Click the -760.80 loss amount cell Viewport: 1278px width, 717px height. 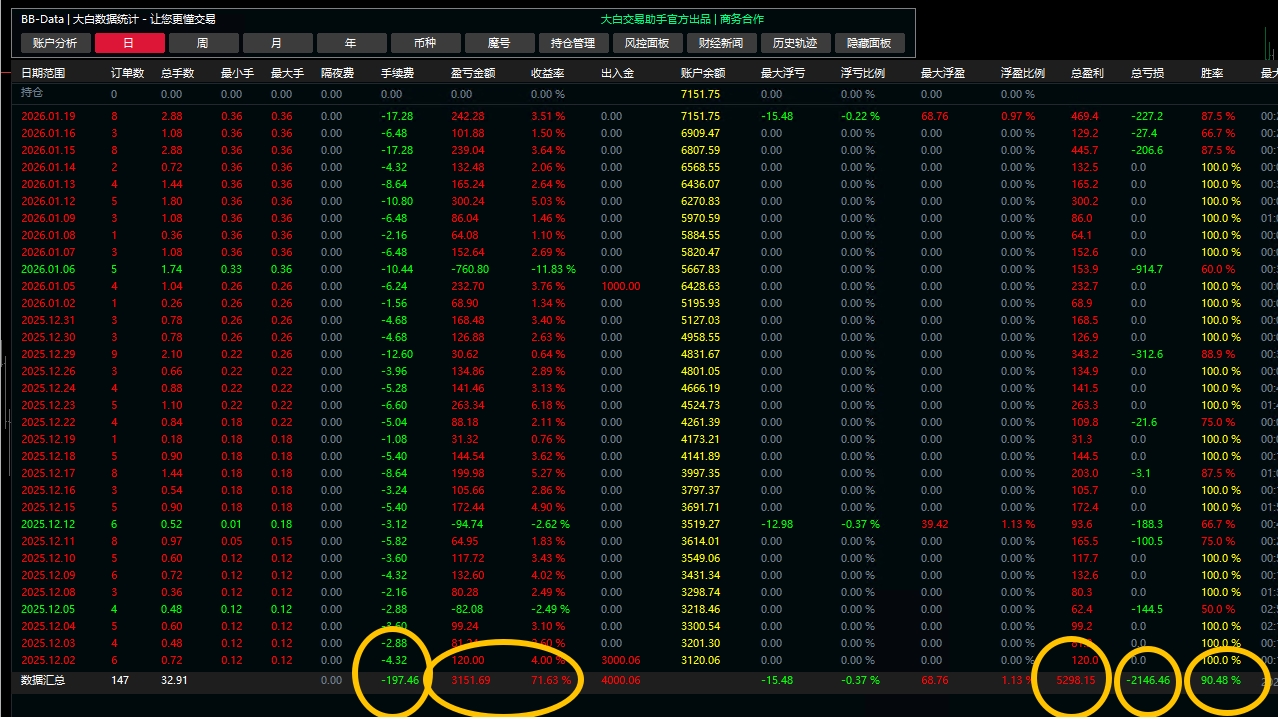(x=470, y=269)
